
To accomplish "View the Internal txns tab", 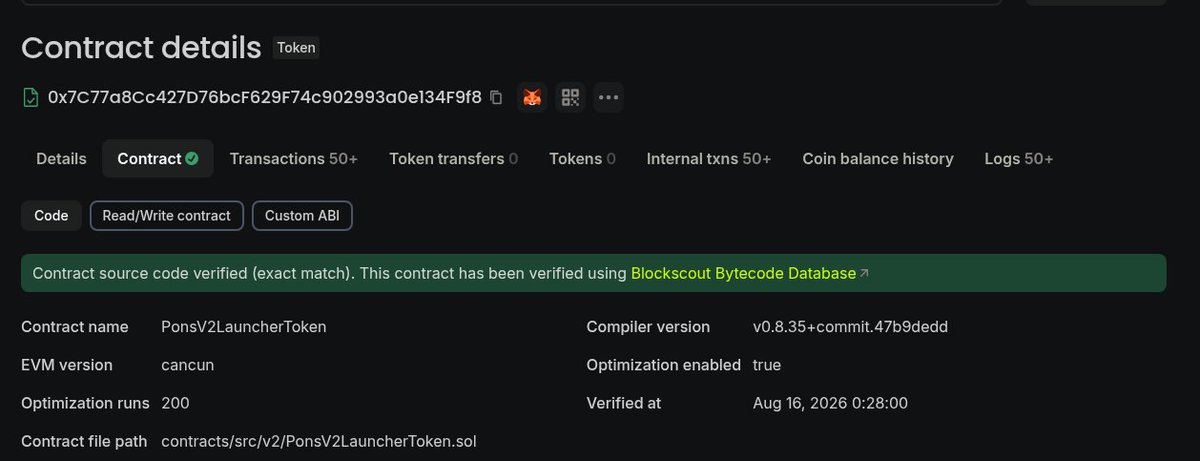I will pos(708,158).
